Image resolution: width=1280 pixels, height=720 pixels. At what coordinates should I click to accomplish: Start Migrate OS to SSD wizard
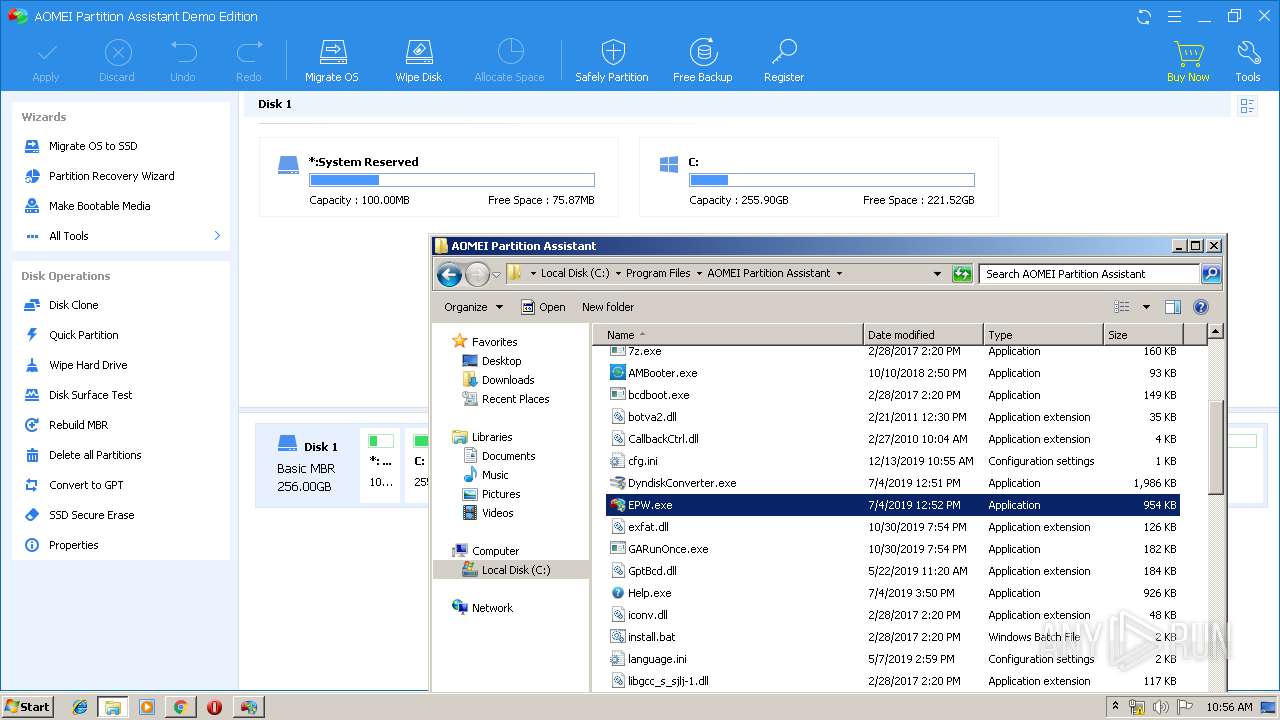coord(93,146)
